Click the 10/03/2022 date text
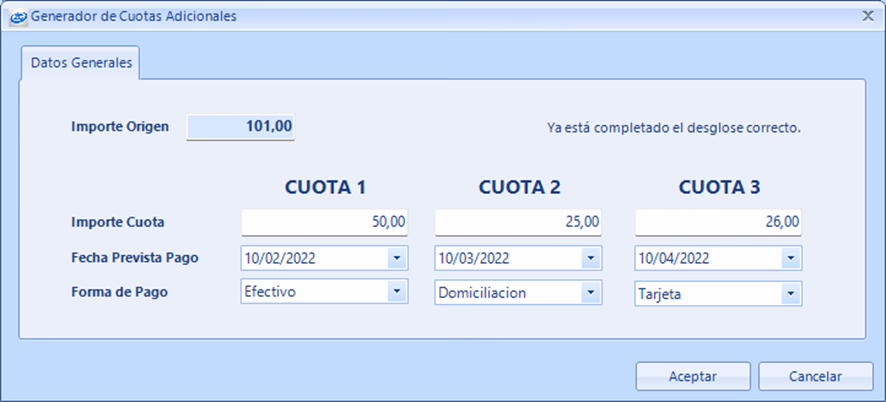886x402 pixels. point(474,258)
